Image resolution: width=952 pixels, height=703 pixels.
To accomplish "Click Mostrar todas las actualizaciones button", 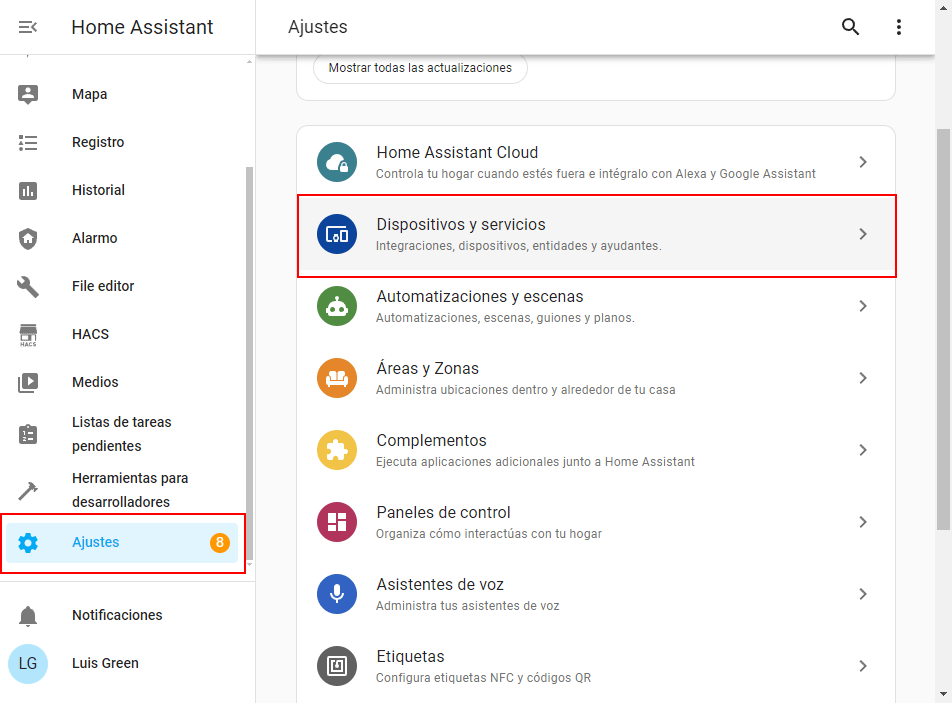I will click(420, 68).
